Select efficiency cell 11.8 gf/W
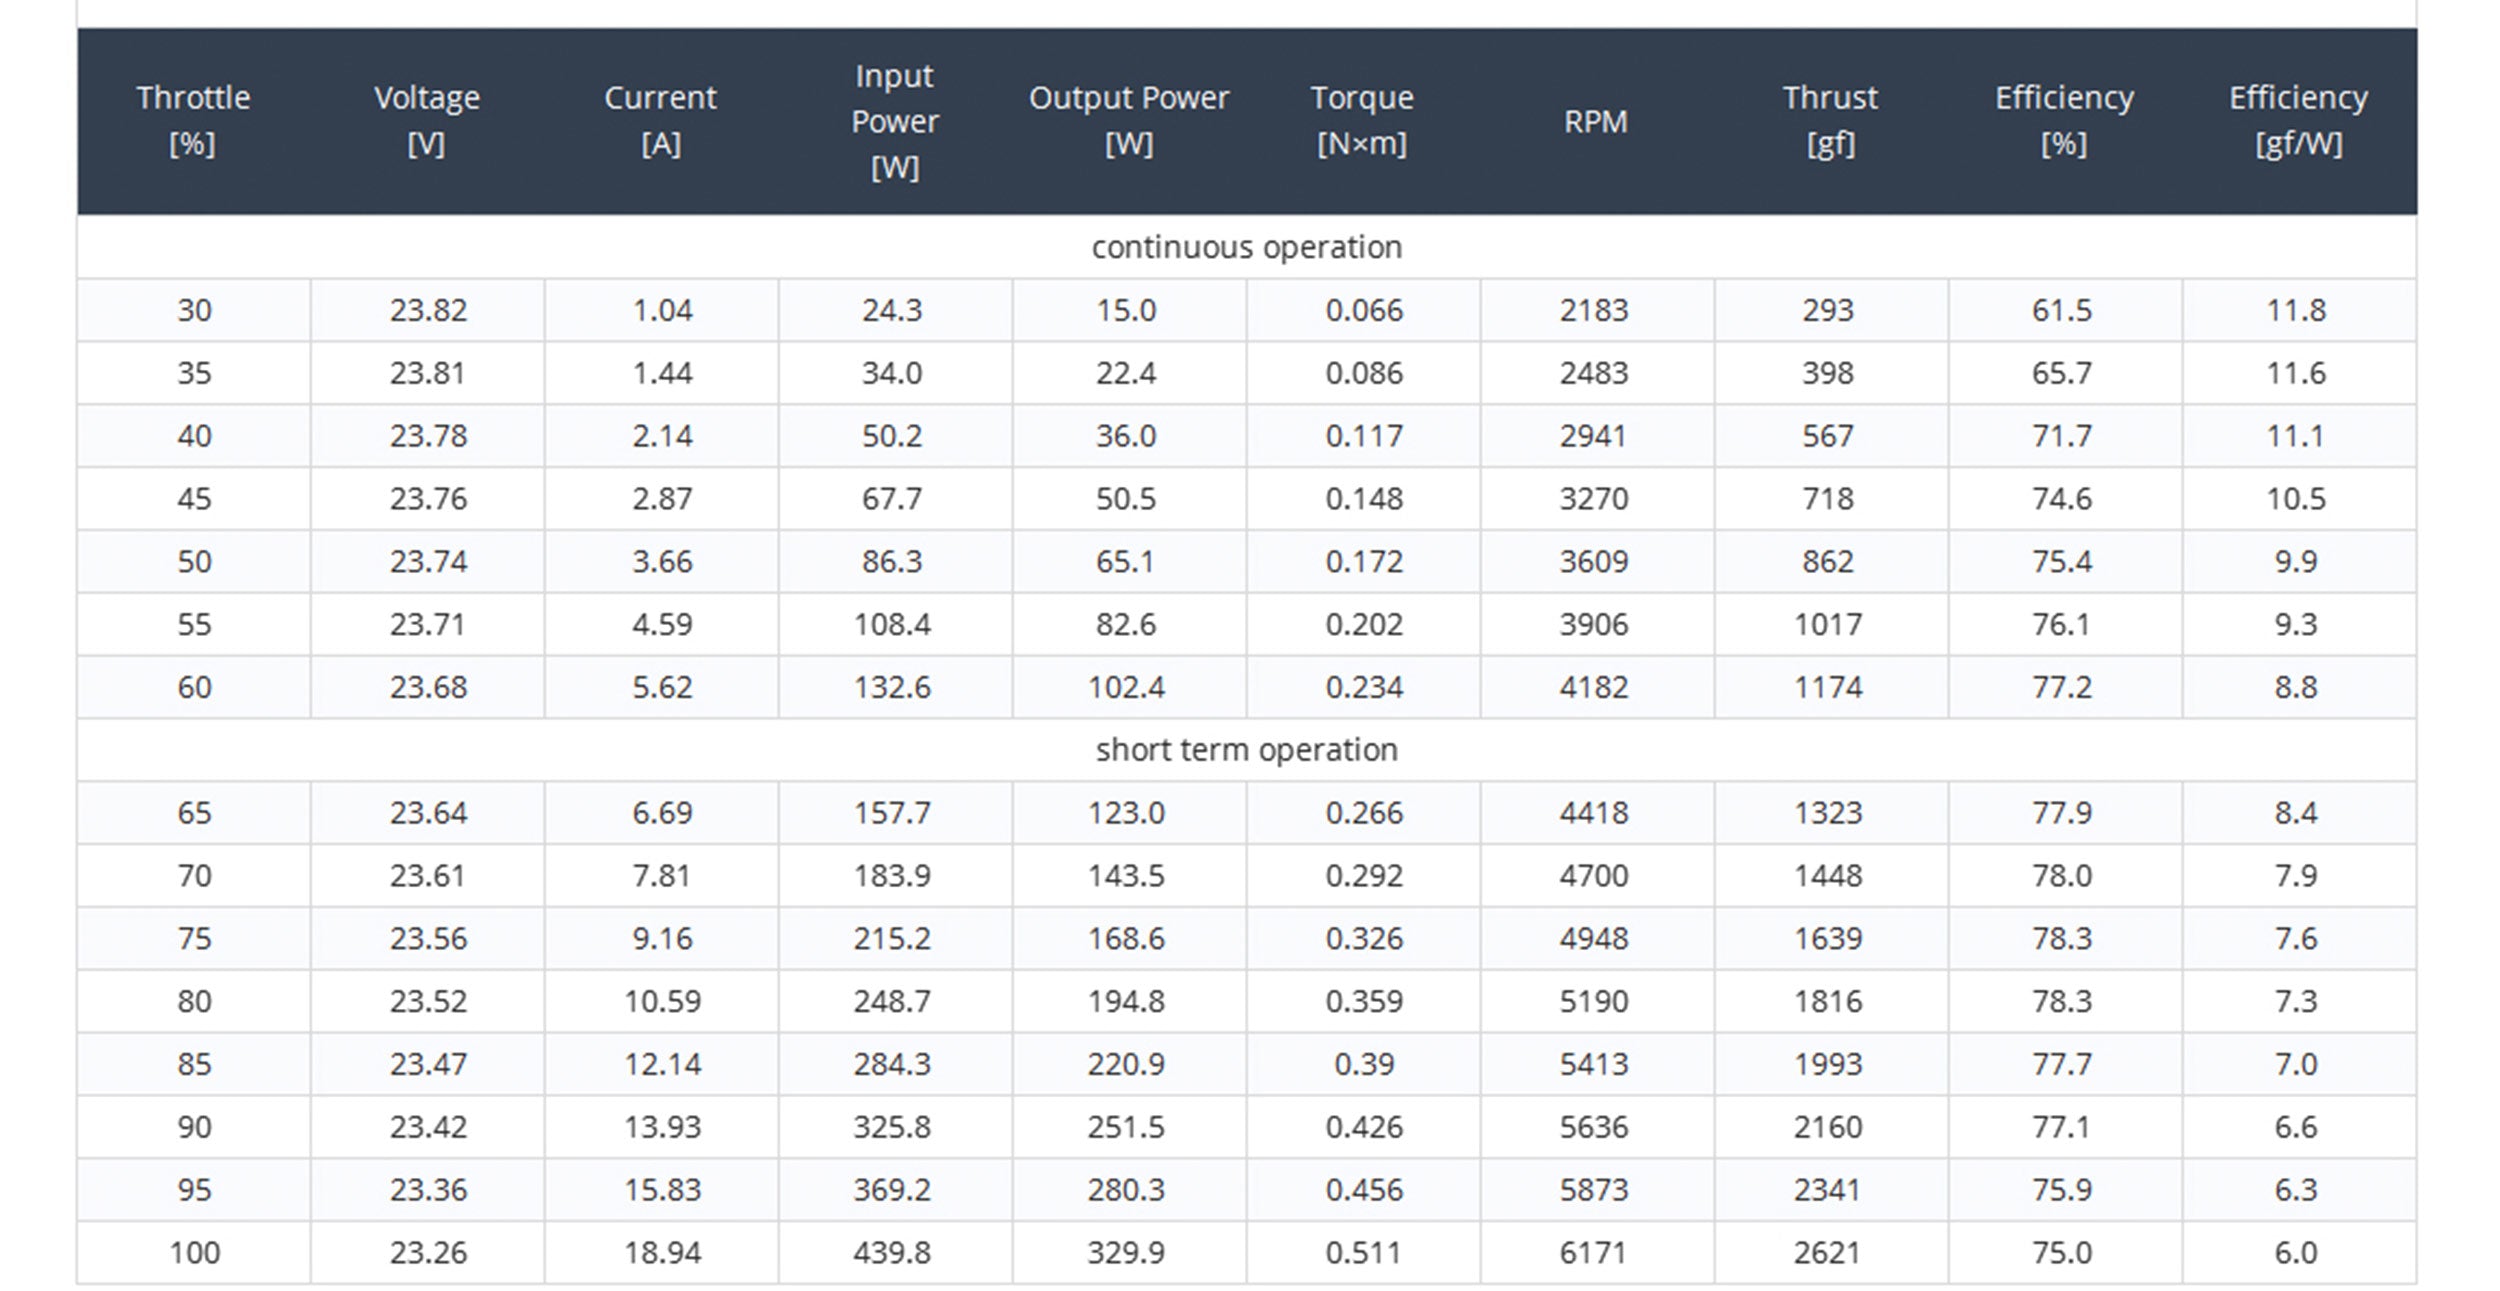 pyautogui.click(x=2296, y=310)
